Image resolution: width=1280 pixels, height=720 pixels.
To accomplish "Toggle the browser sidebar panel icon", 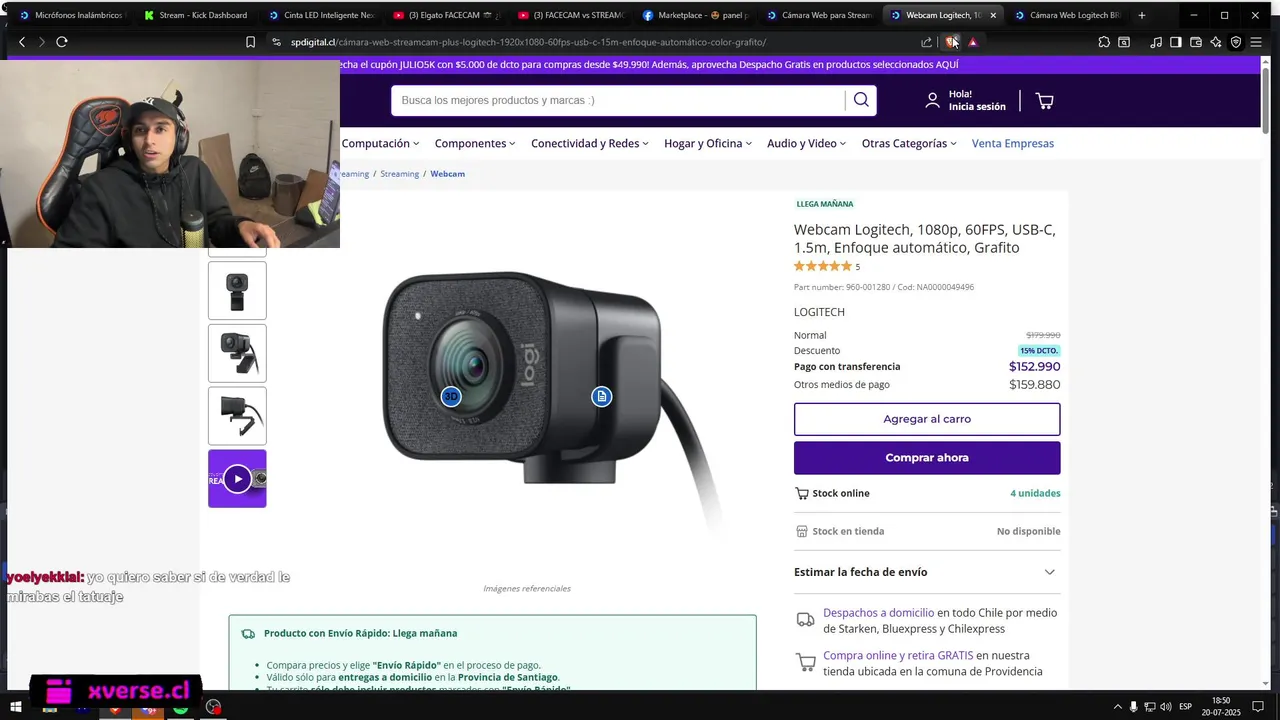I will (1176, 42).
